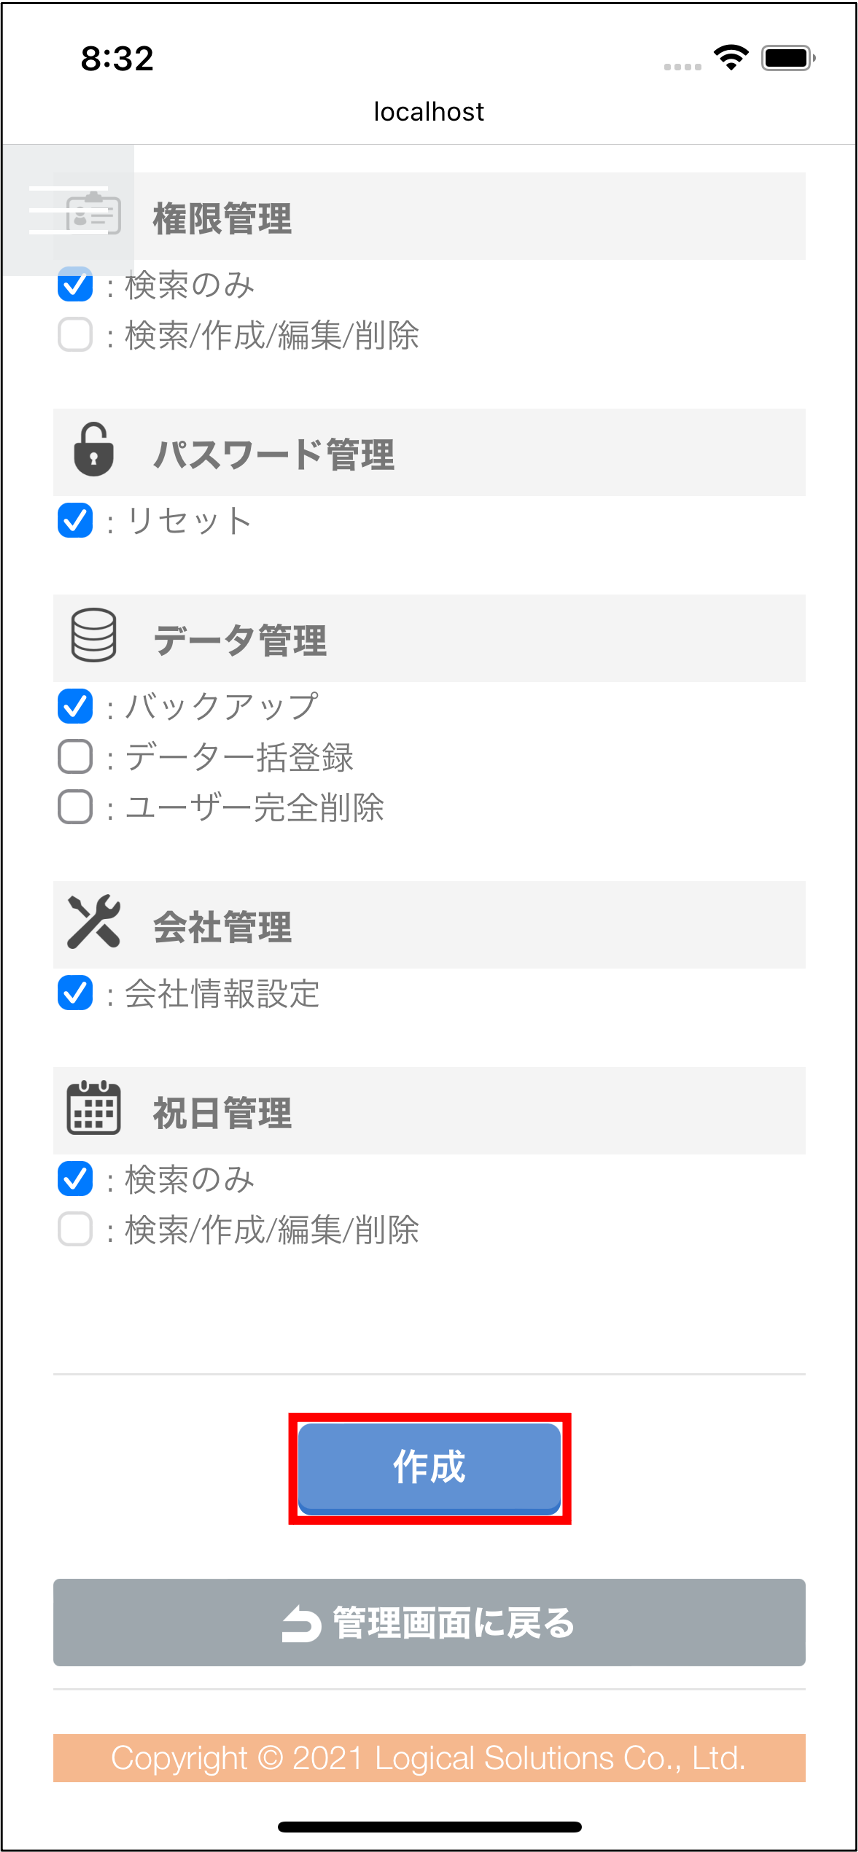The width and height of the screenshot is (858, 1852).
Task: Enable 検索/作成/編集/削除 under 権限管理
Action: [76, 335]
